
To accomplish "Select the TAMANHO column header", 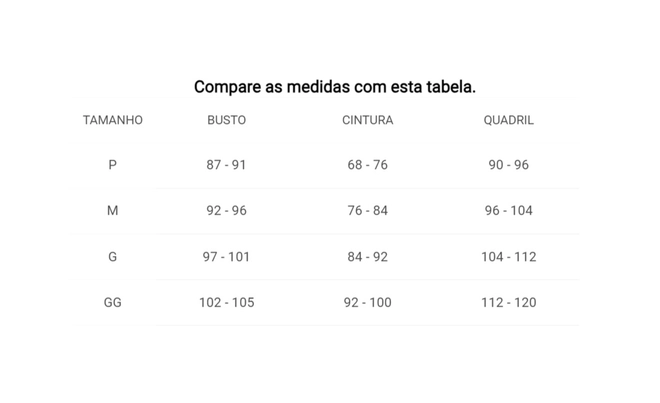I will [113, 120].
